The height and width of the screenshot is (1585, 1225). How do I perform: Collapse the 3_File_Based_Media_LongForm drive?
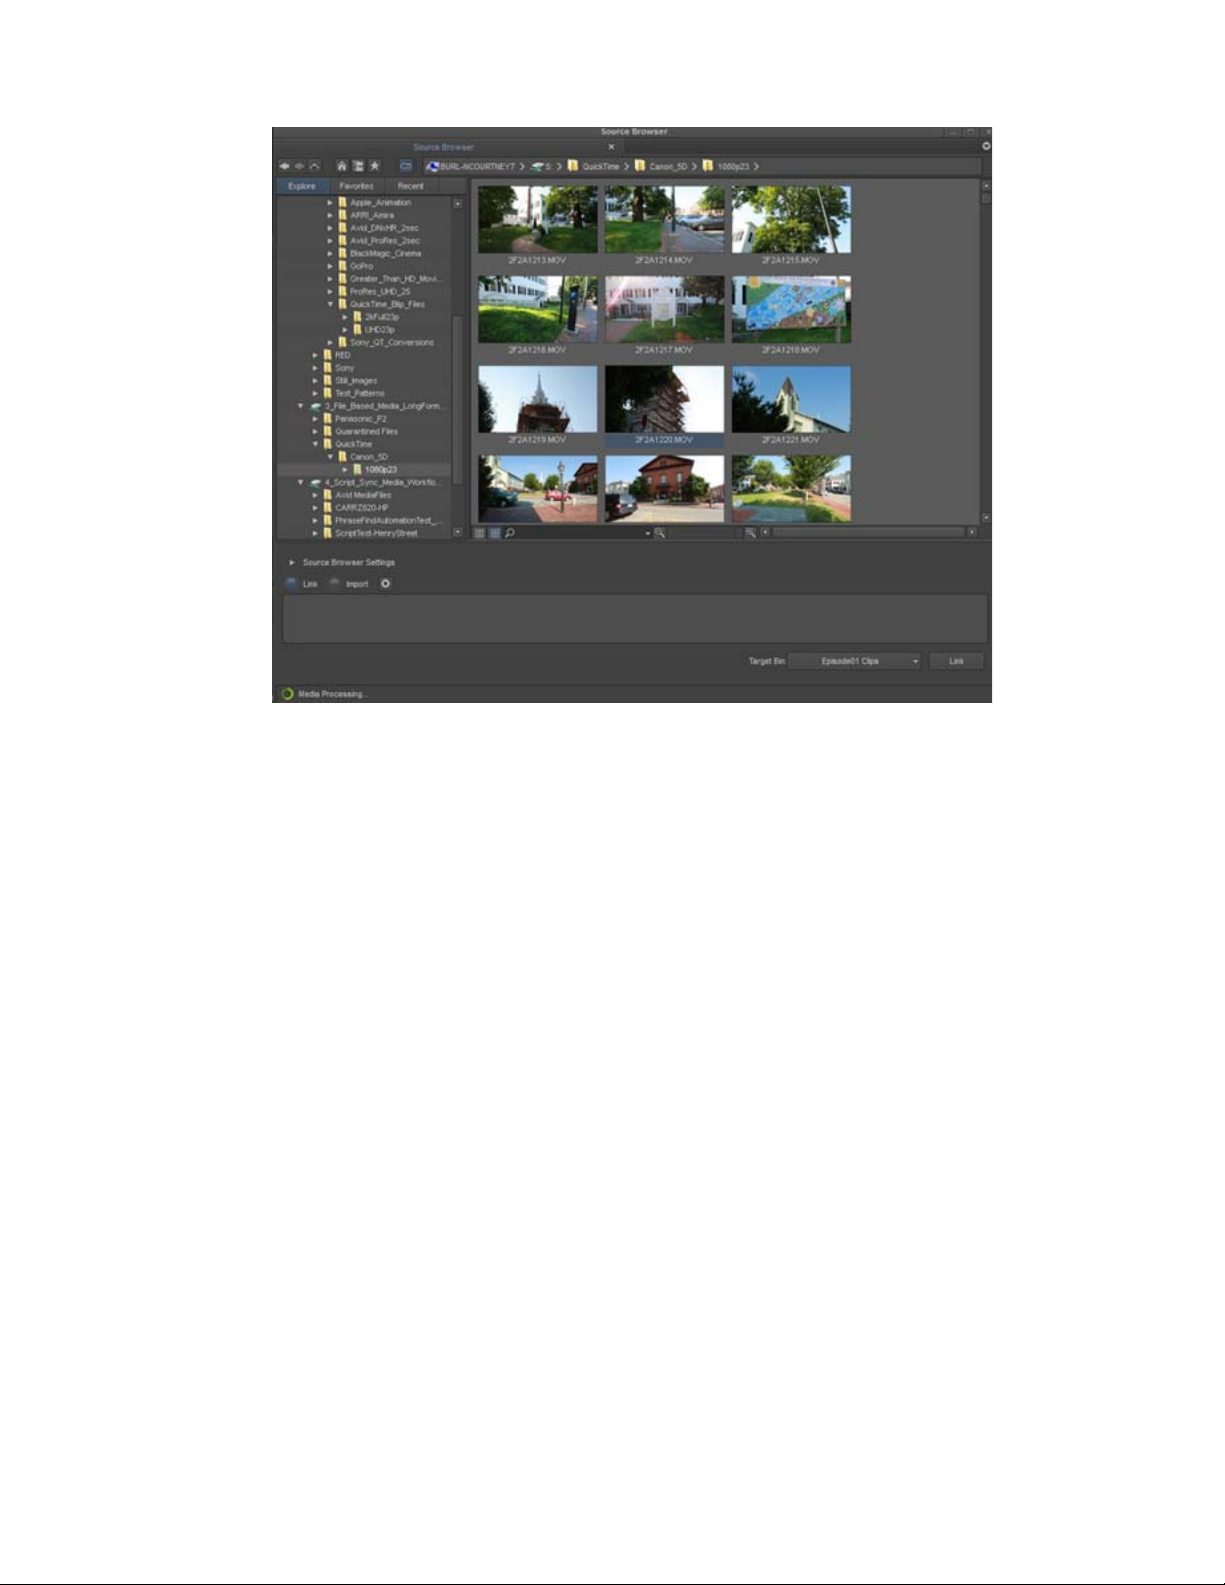point(300,406)
